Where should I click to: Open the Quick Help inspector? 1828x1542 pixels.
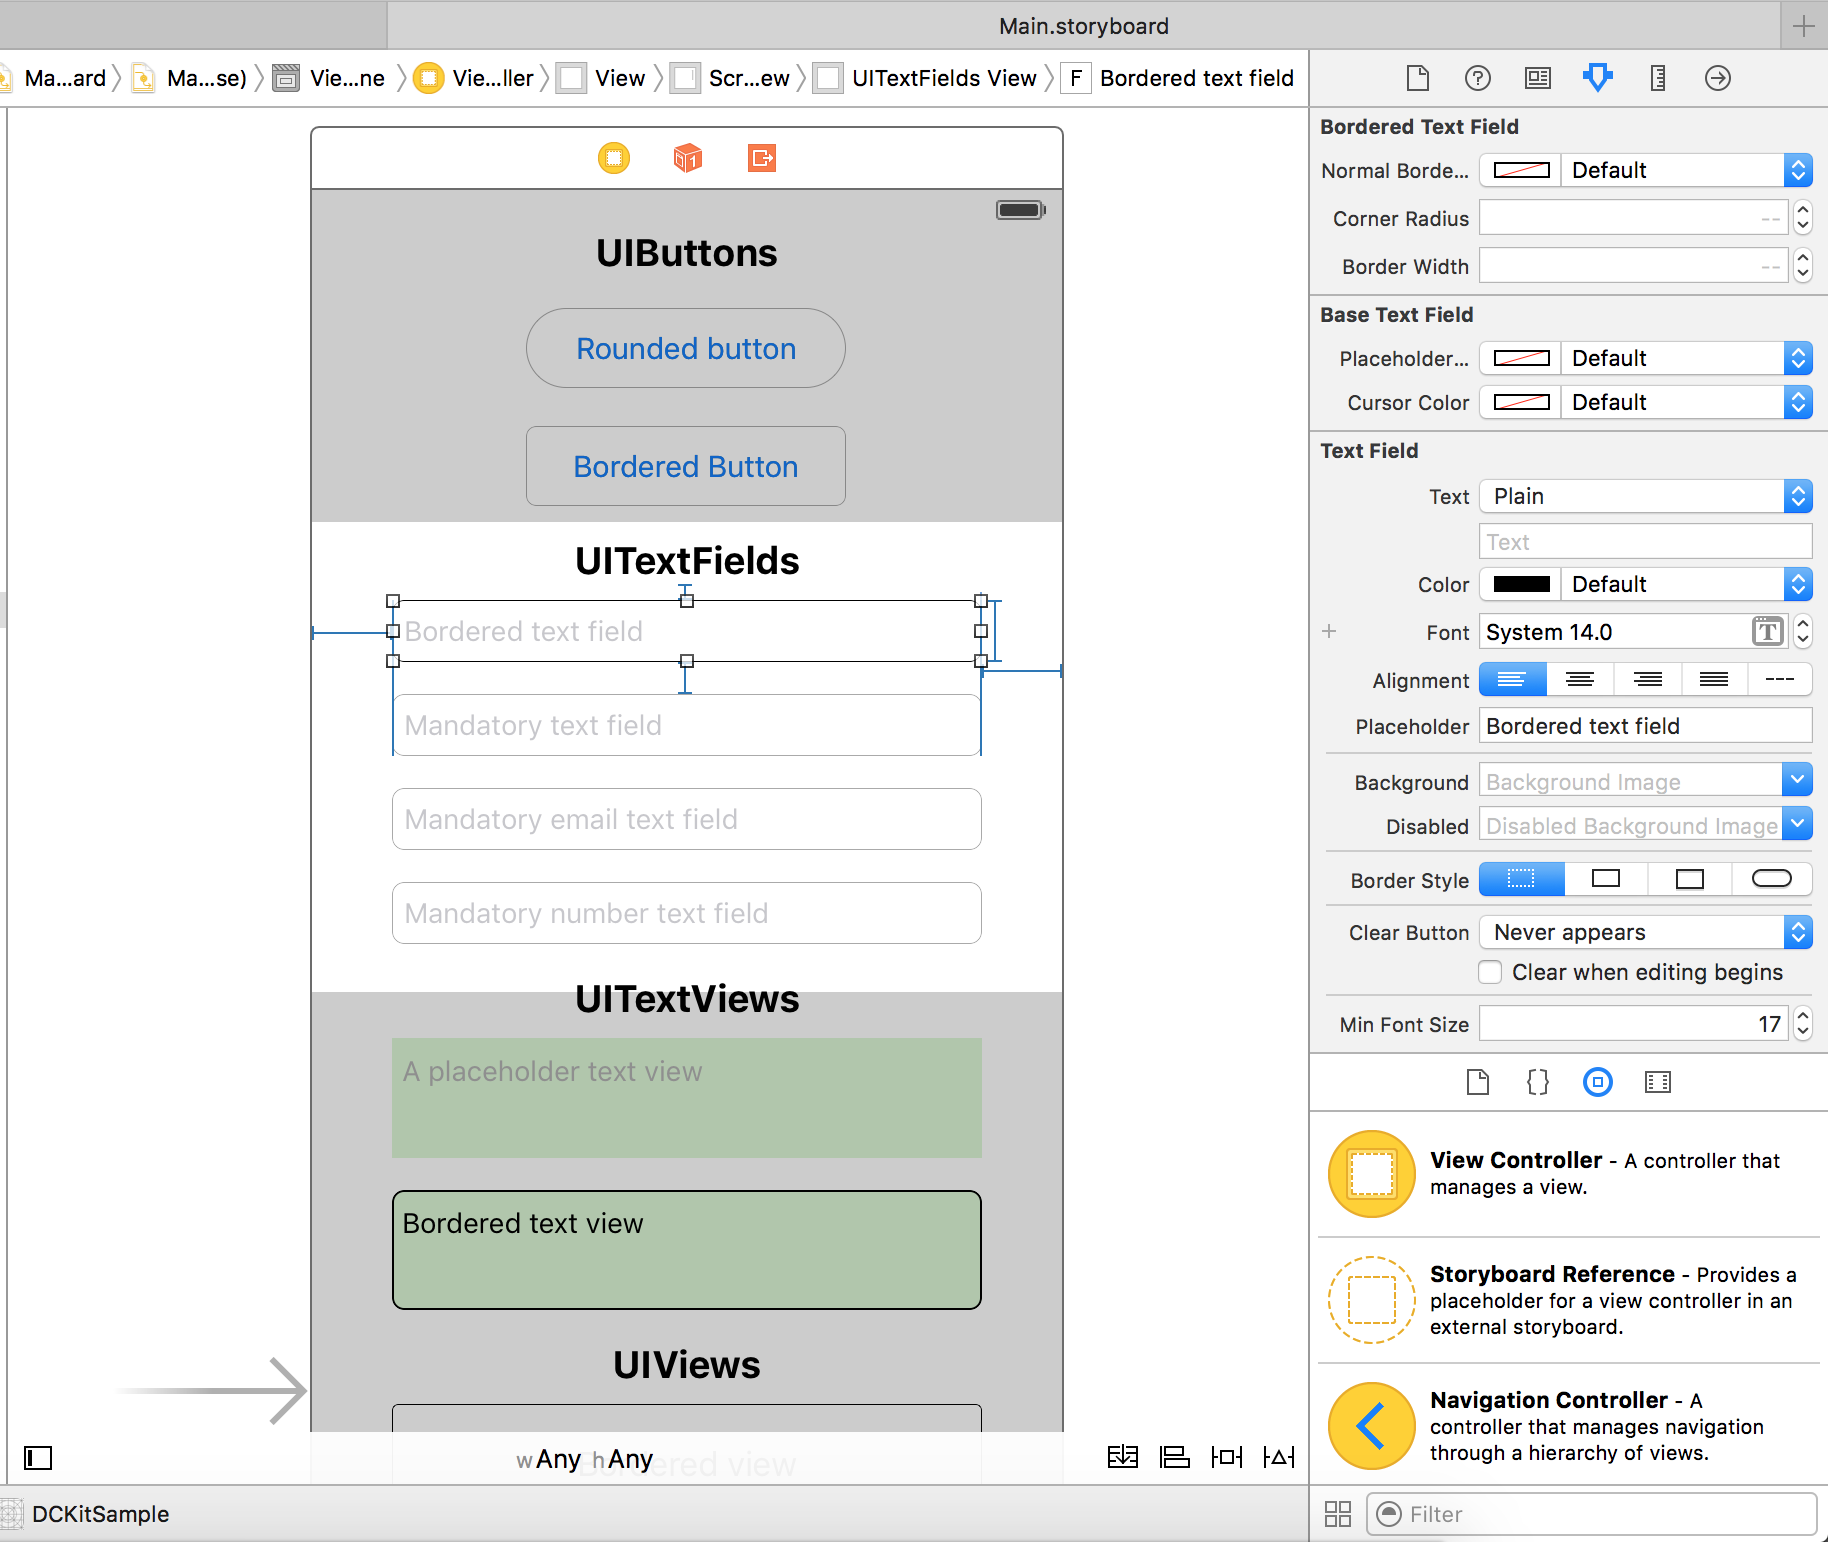point(1478,78)
